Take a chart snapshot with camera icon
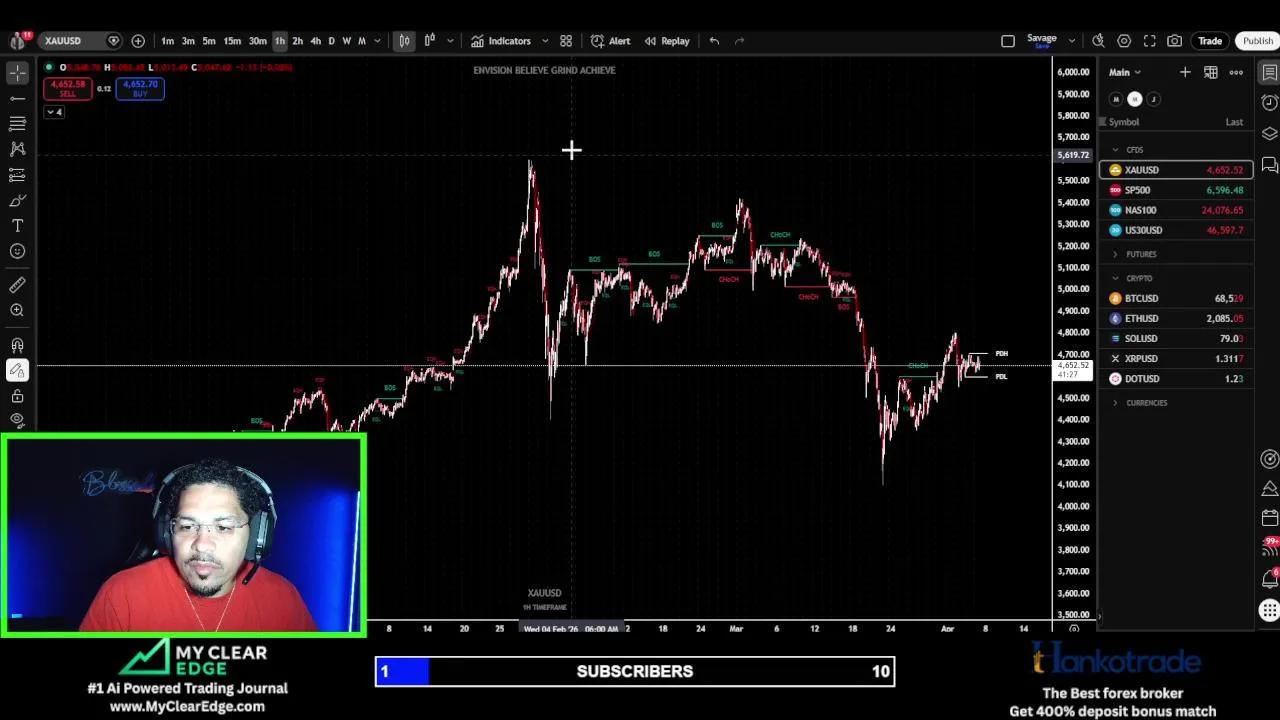1280x720 pixels. (1175, 41)
